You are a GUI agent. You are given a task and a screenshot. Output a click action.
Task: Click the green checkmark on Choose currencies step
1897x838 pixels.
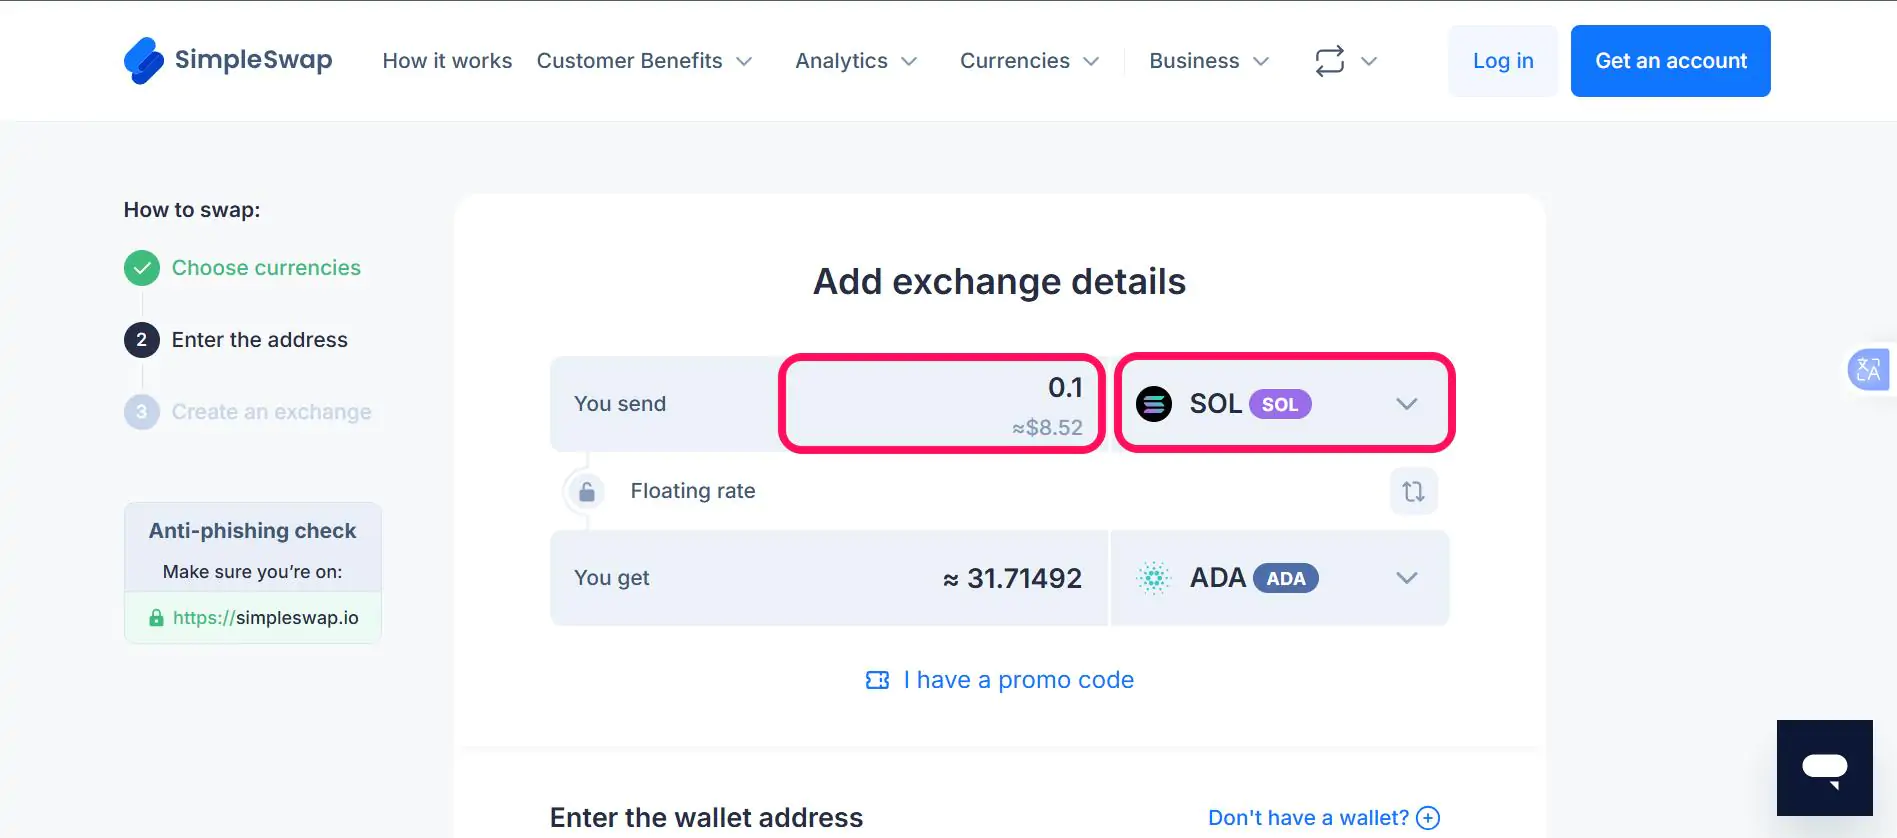click(x=142, y=268)
